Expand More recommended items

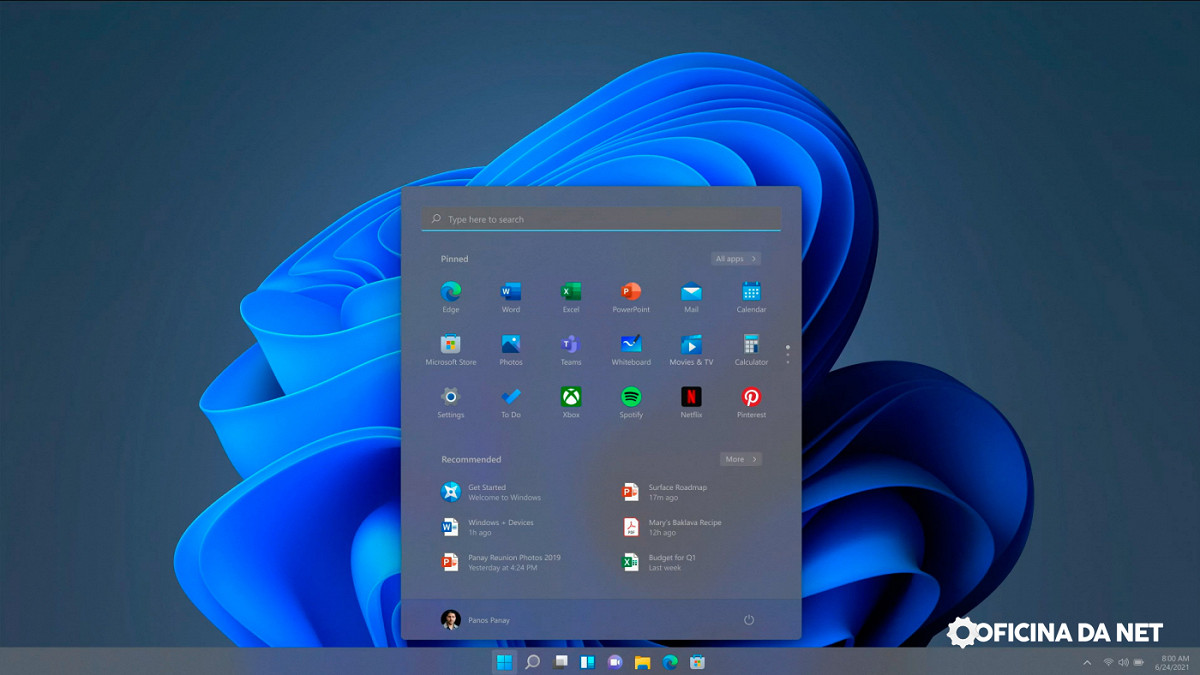pyautogui.click(x=740, y=459)
